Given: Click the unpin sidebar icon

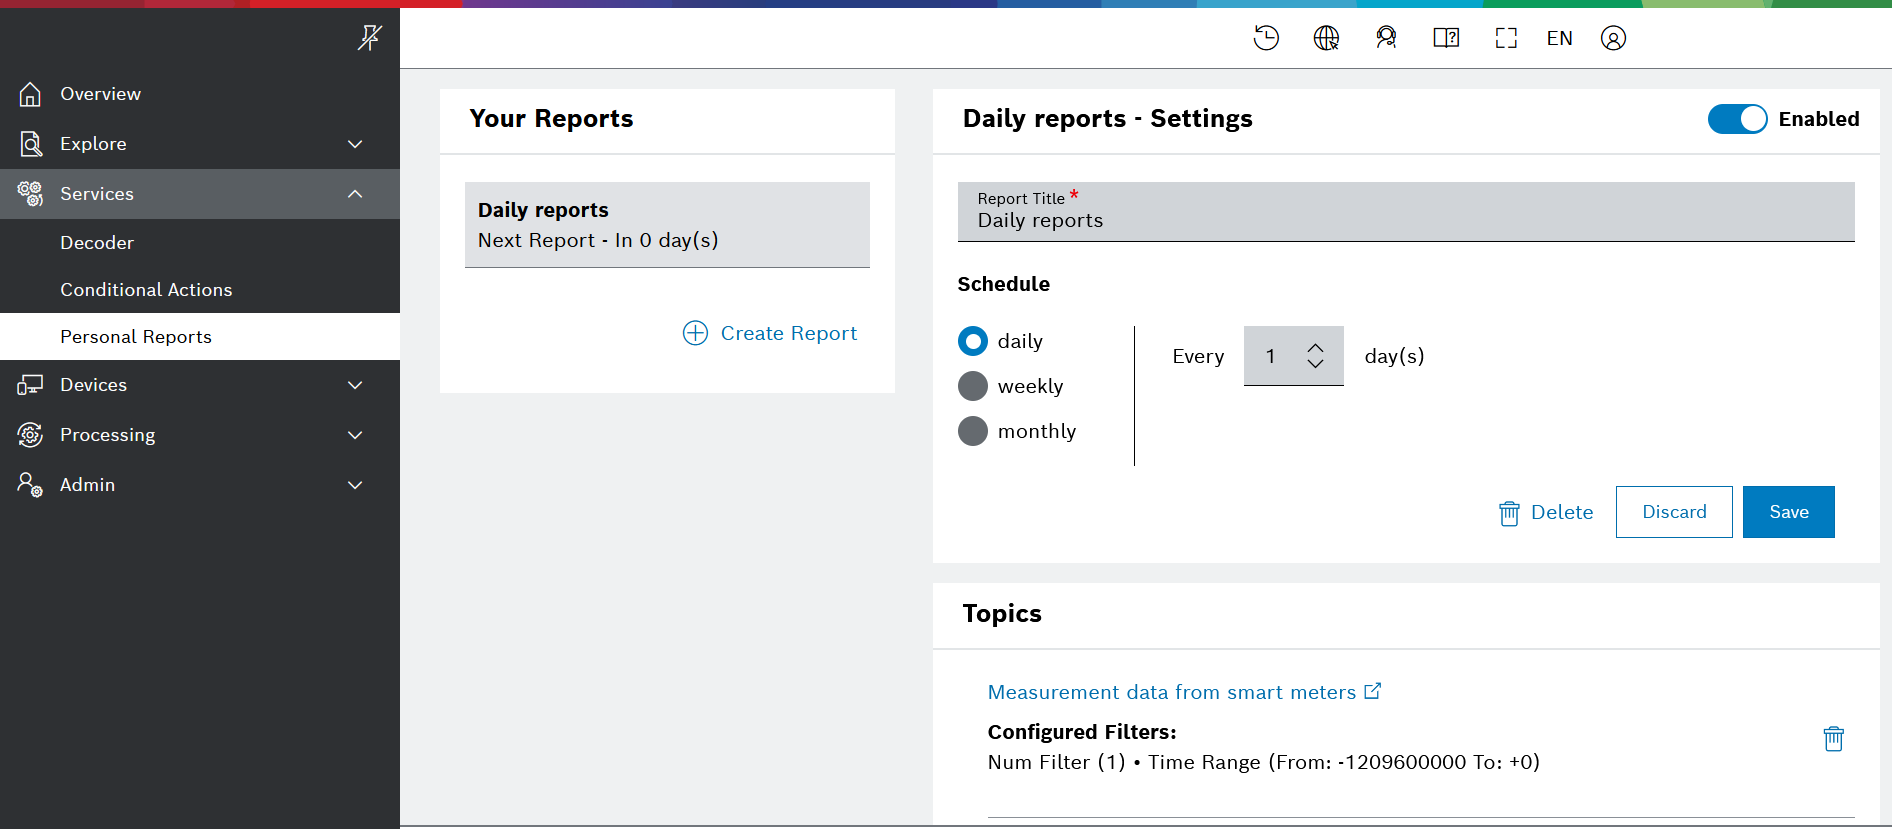Looking at the screenshot, I should click(x=369, y=38).
